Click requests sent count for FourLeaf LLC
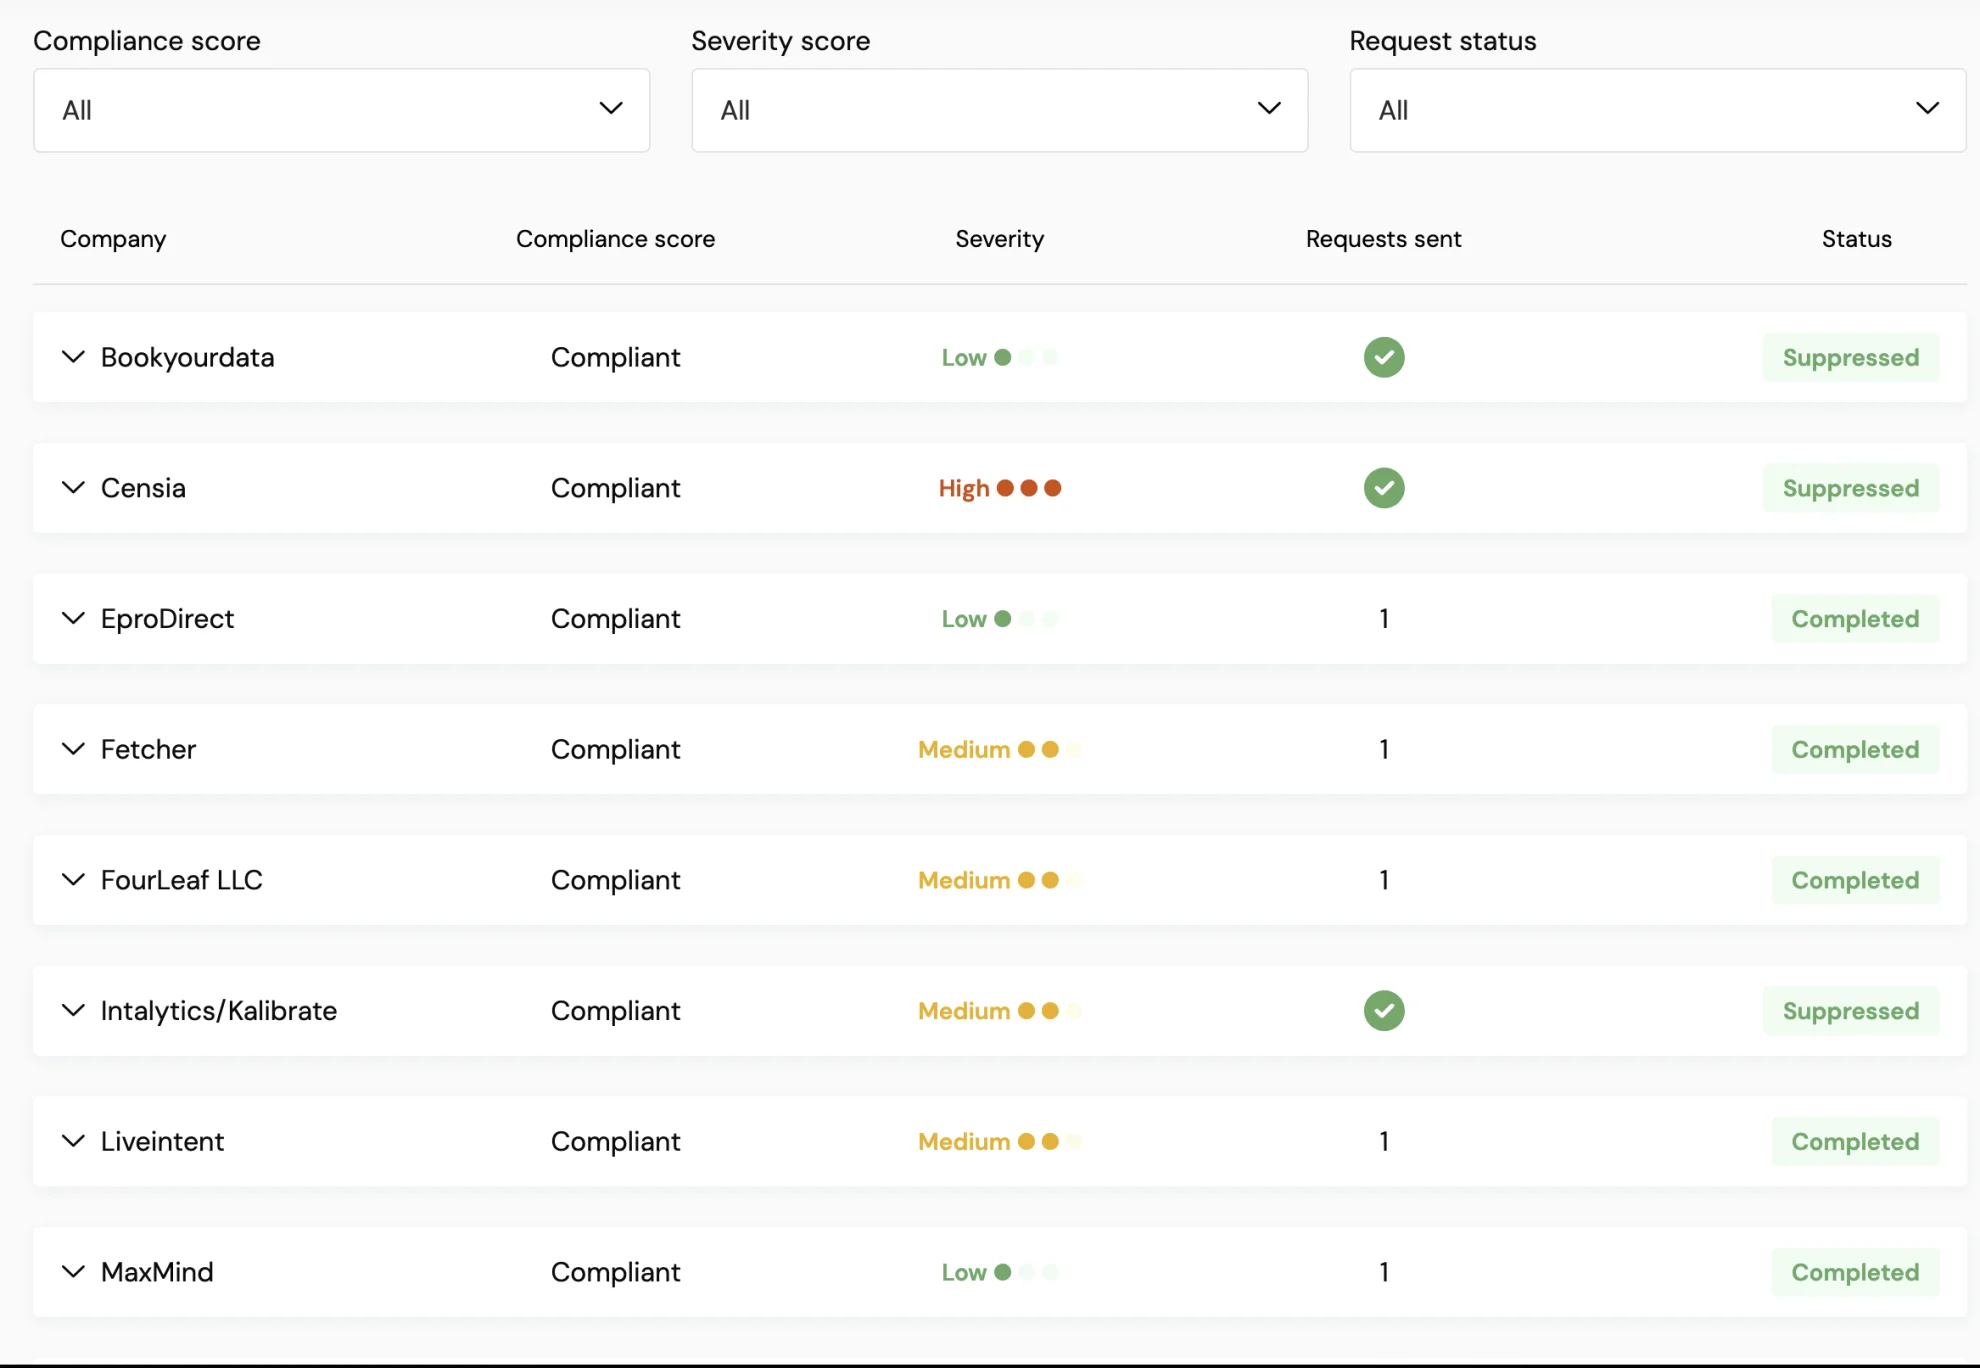Viewport: 1980px width, 1368px height. click(1384, 880)
